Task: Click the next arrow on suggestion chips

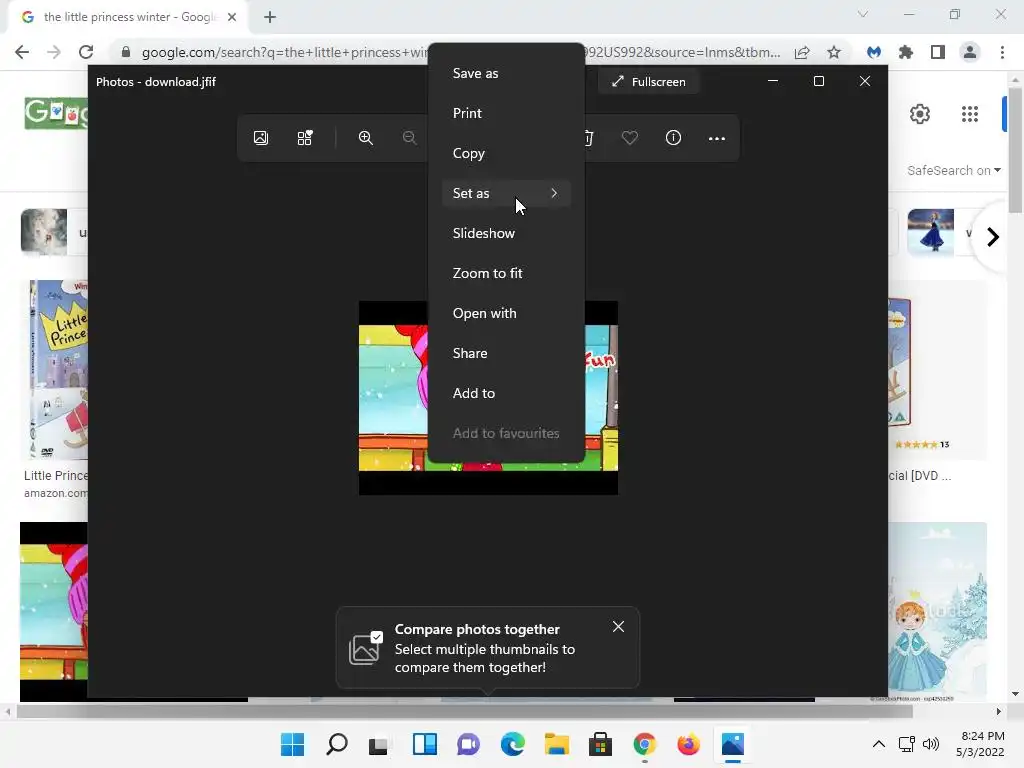Action: pos(993,237)
